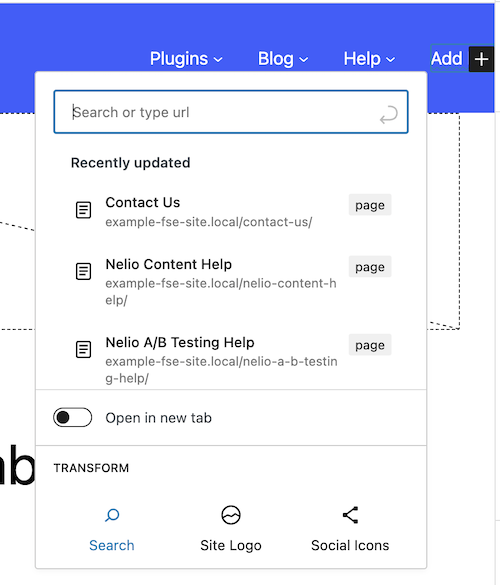The image size is (500, 585).
Task: Click the Search magnifier transform icon
Action: pyautogui.click(x=112, y=515)
